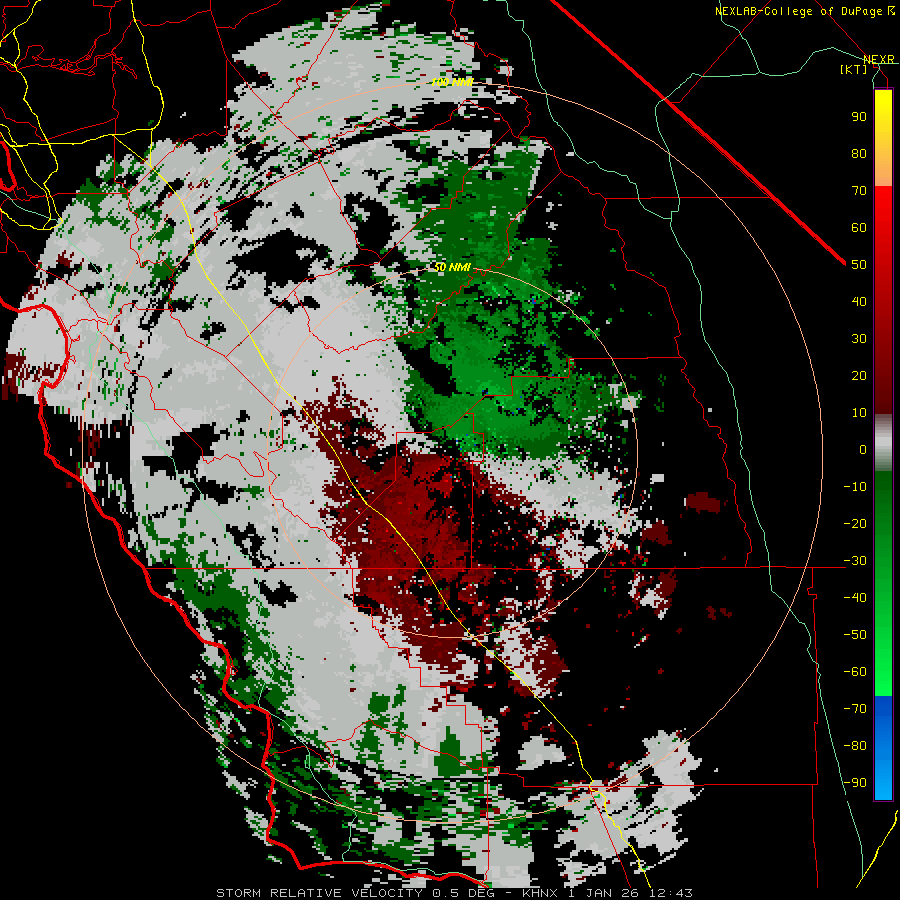Click the 50 value on velocity scale
The image size is (900, 900).
coord(859,265)
